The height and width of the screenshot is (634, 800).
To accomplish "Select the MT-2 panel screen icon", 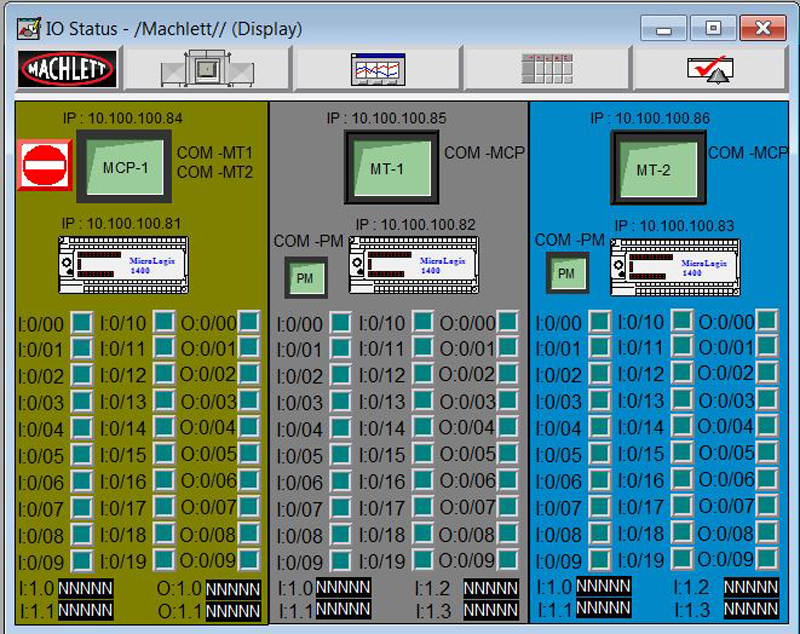I will coord(658,168).
